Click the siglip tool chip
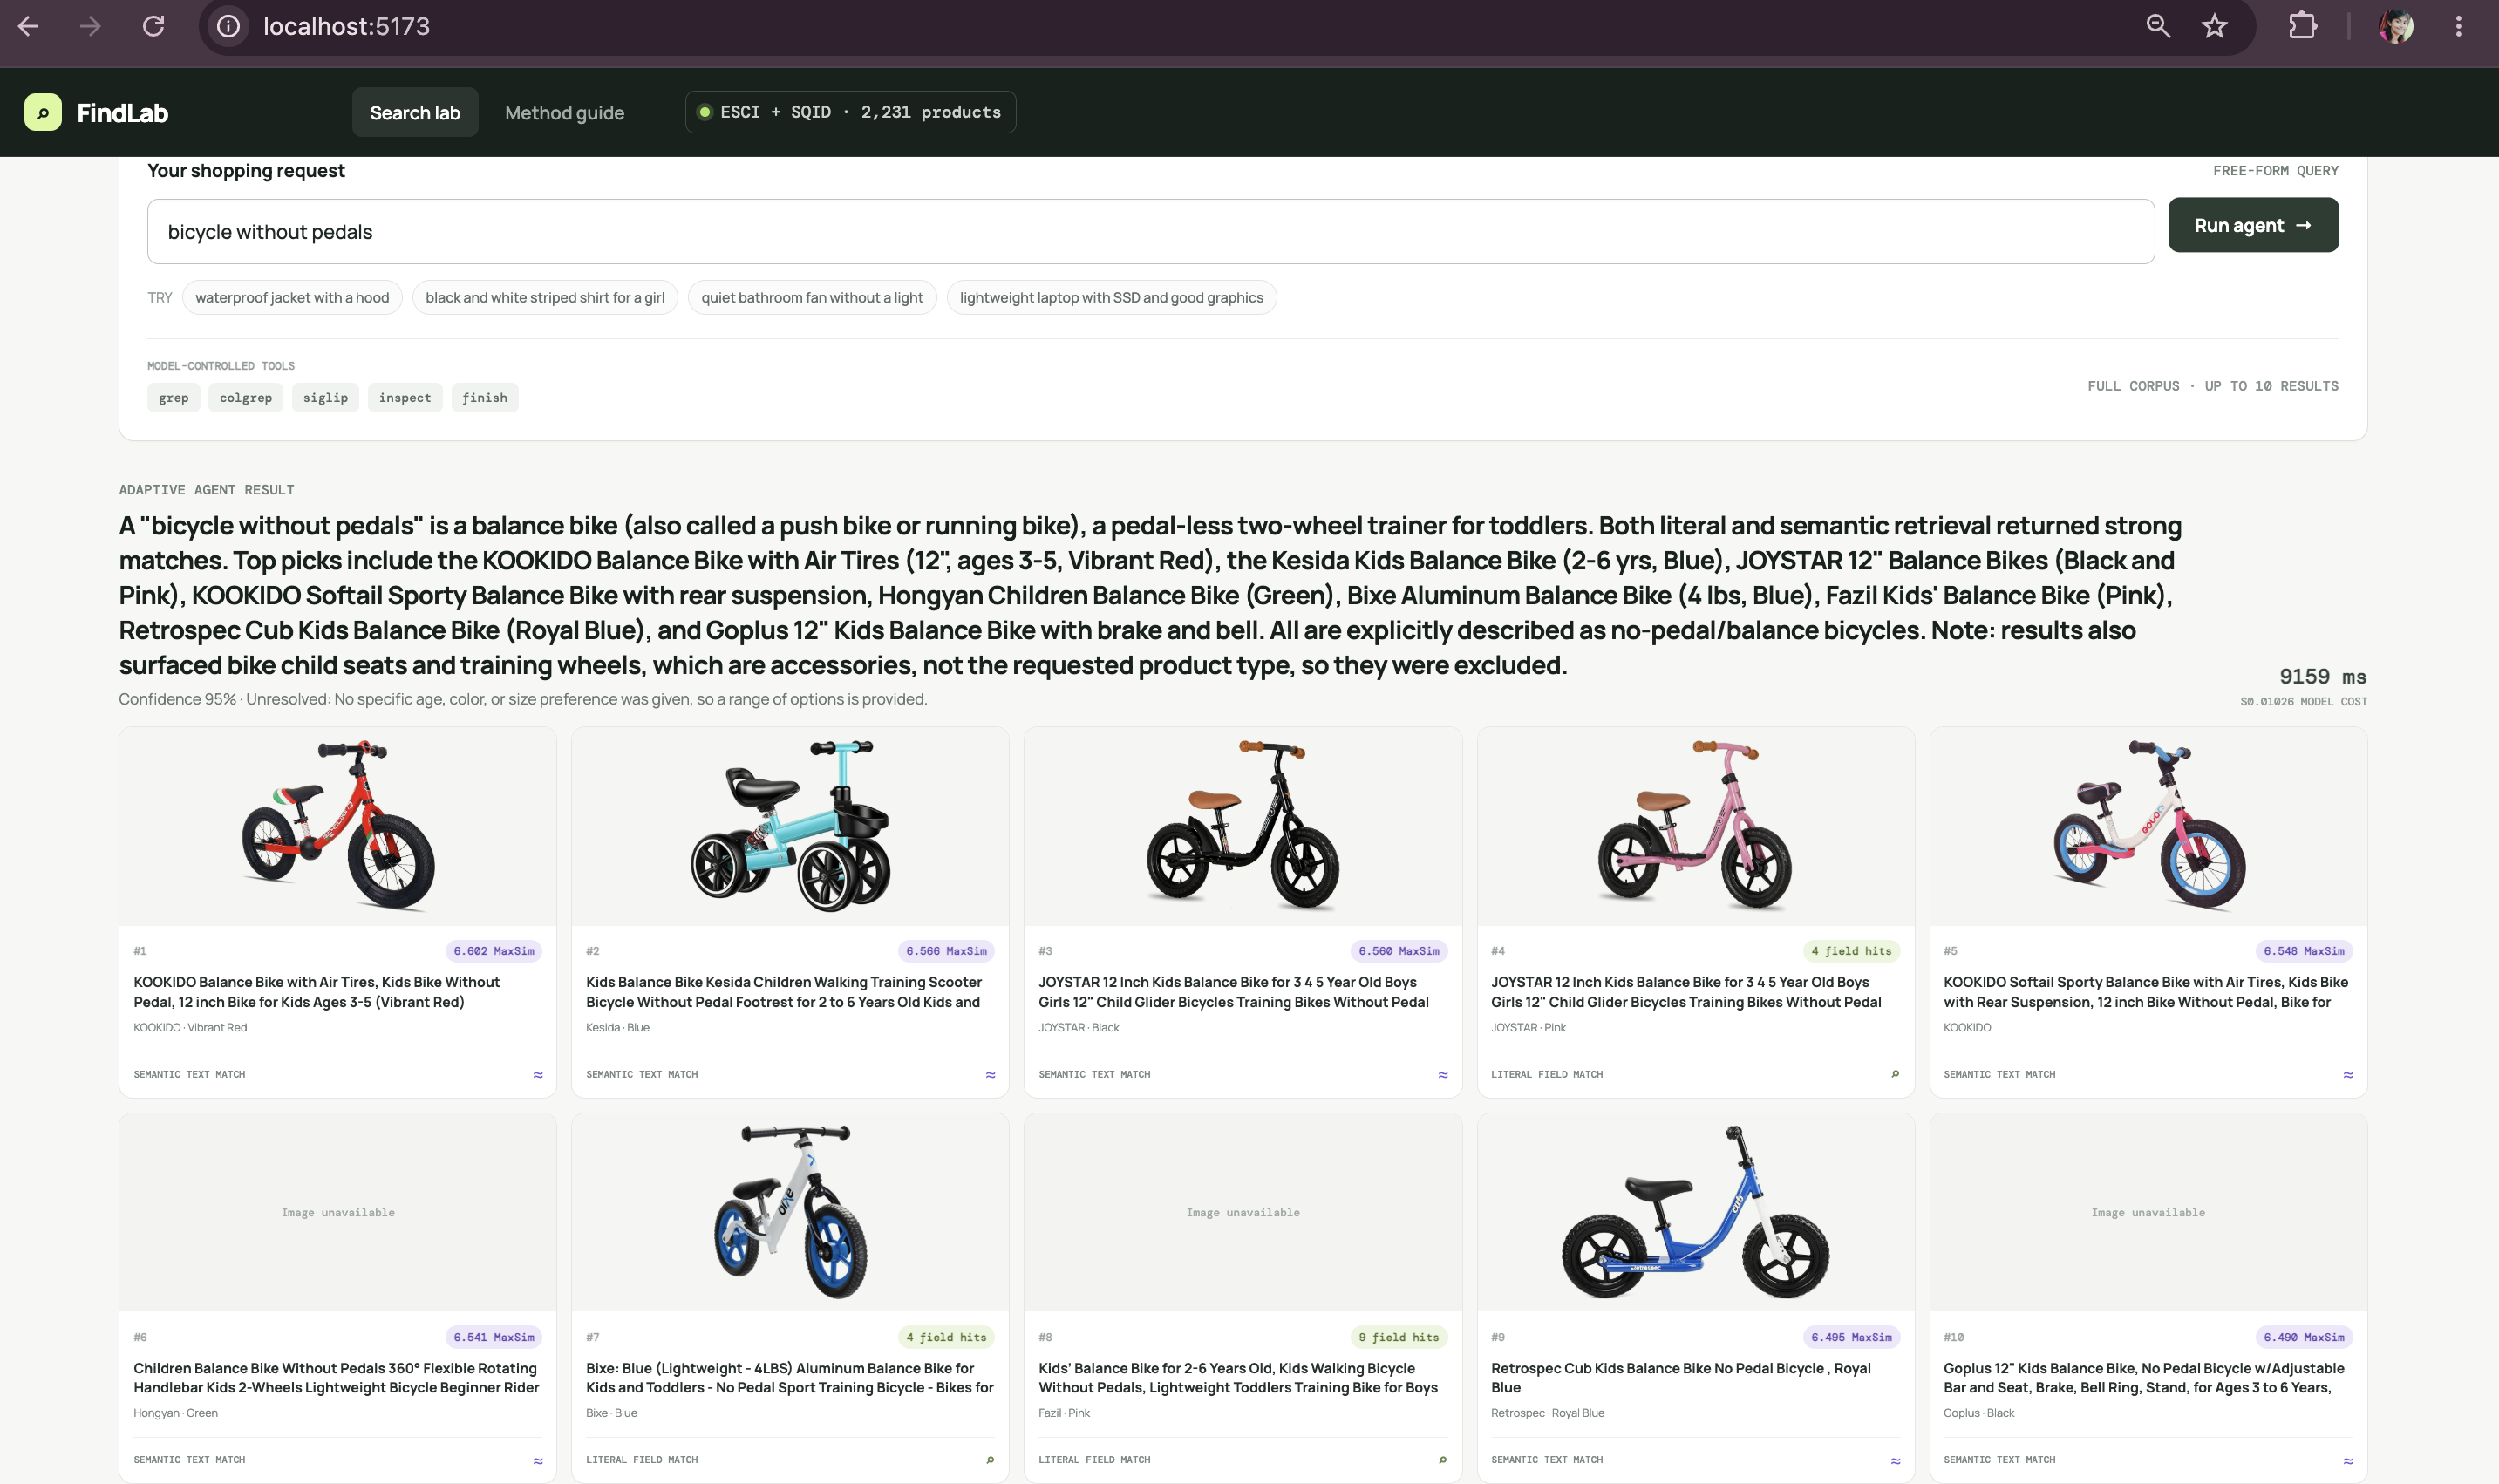Image resolution: width=2499 pixels, height=1484 pixels. (326, 397)
